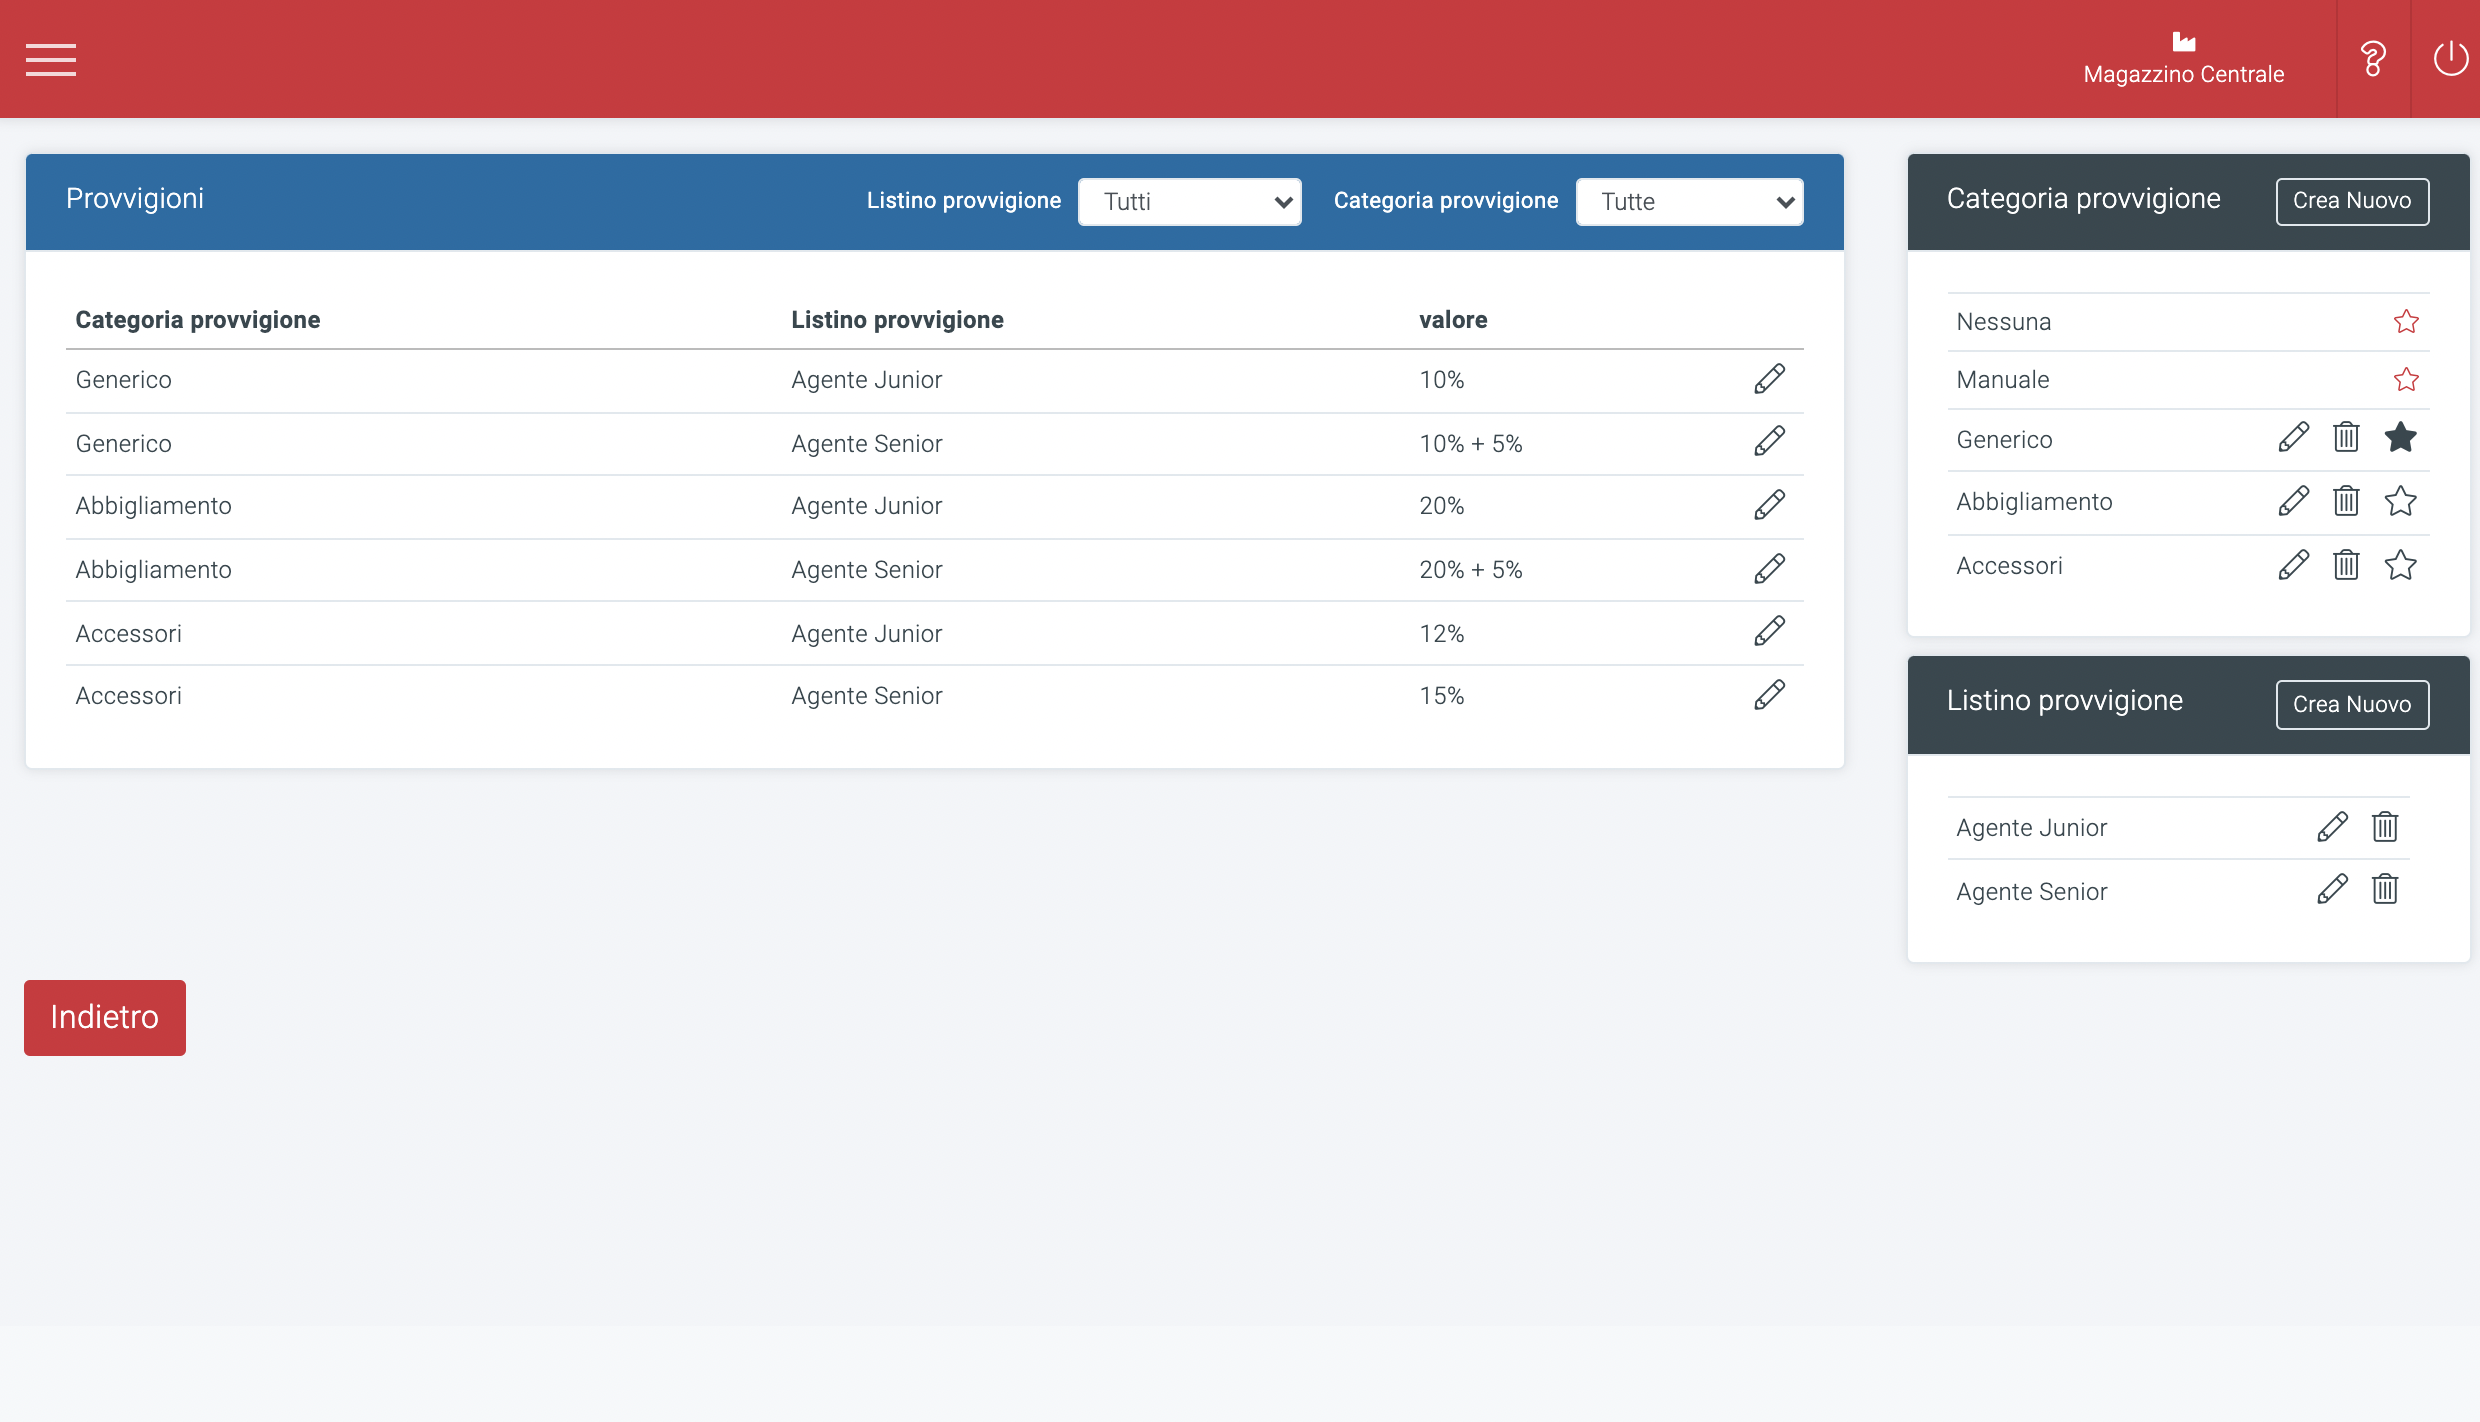Viewport: 2480px width, 1422px height.
Task: Click Magazzino Centrale label
Action: click(2183, 75)
